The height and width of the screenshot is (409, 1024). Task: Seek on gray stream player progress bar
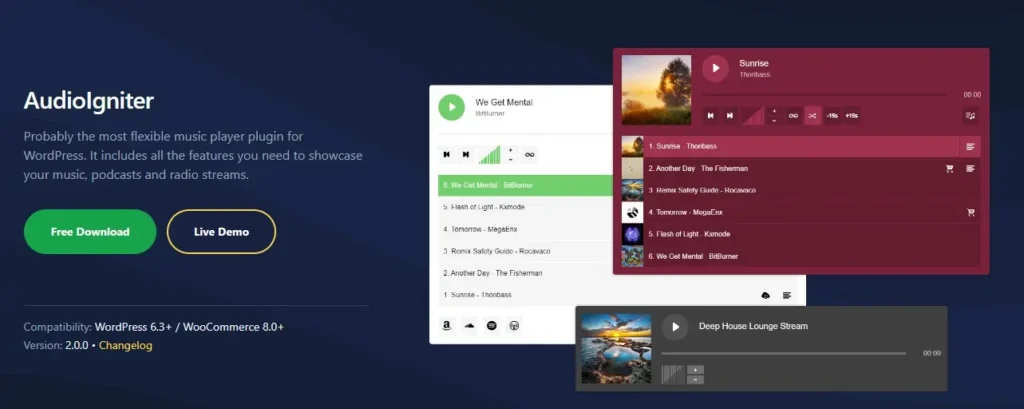tap(784, 353)
